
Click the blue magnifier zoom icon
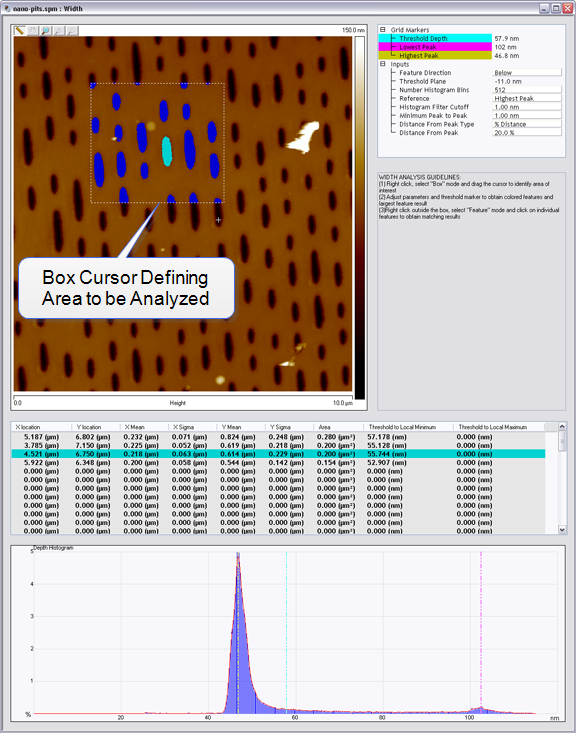click(x=46, y=30)
